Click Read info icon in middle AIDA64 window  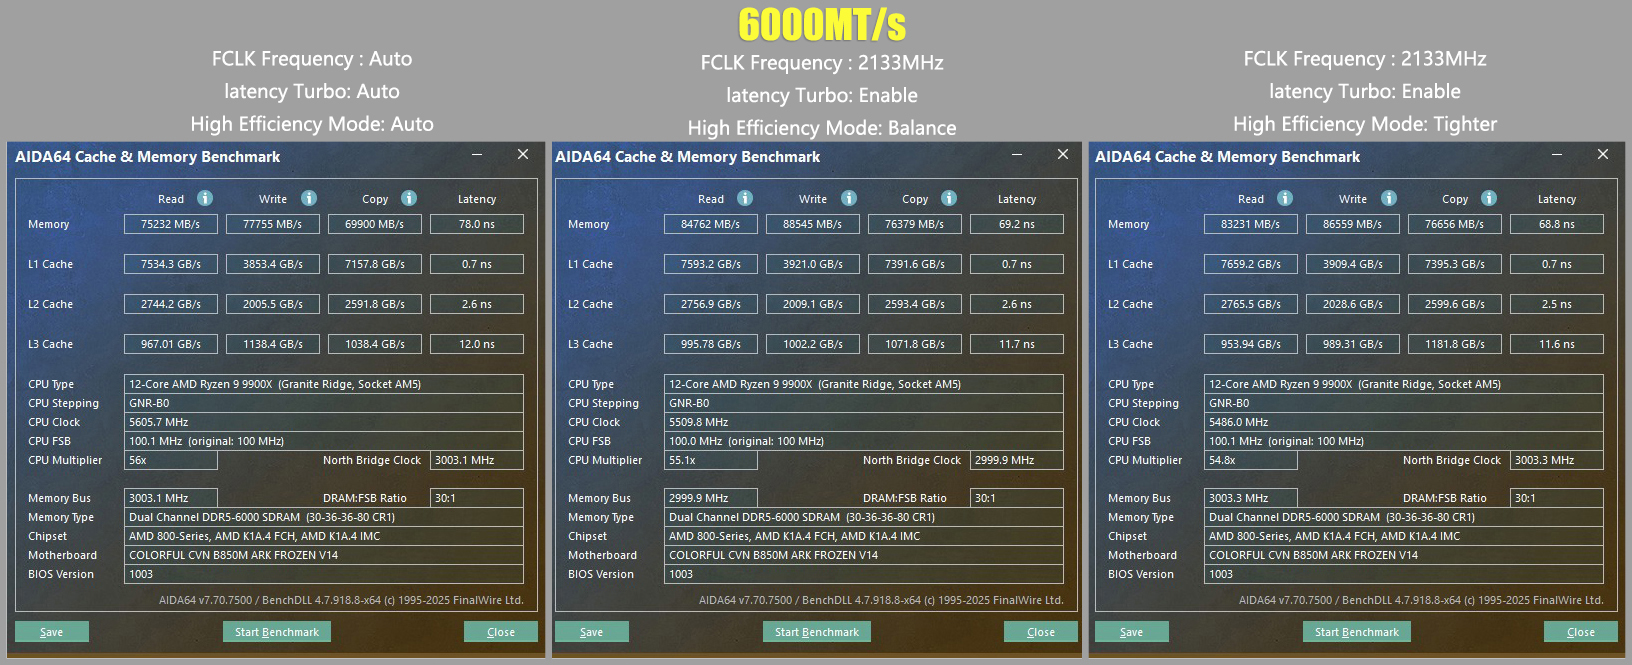point(745,198)
